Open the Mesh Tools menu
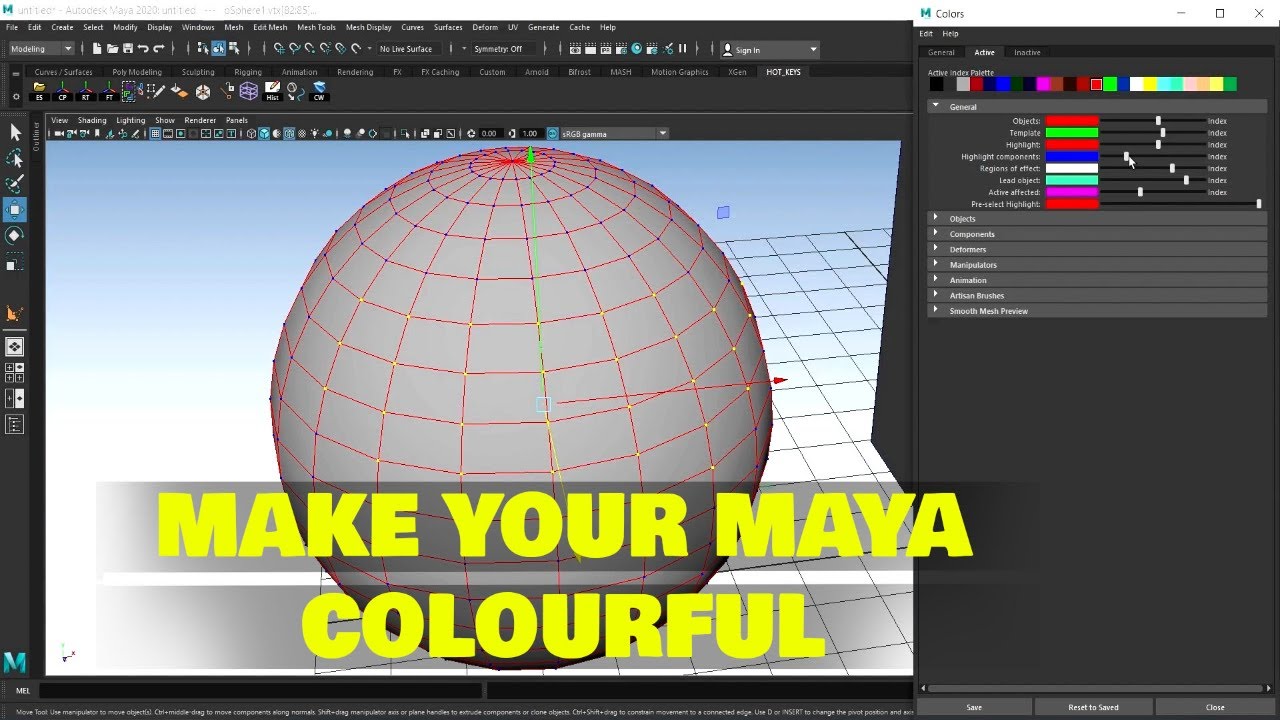Image resolution: width=1280 pixels, height=720 pixels. 316,27
